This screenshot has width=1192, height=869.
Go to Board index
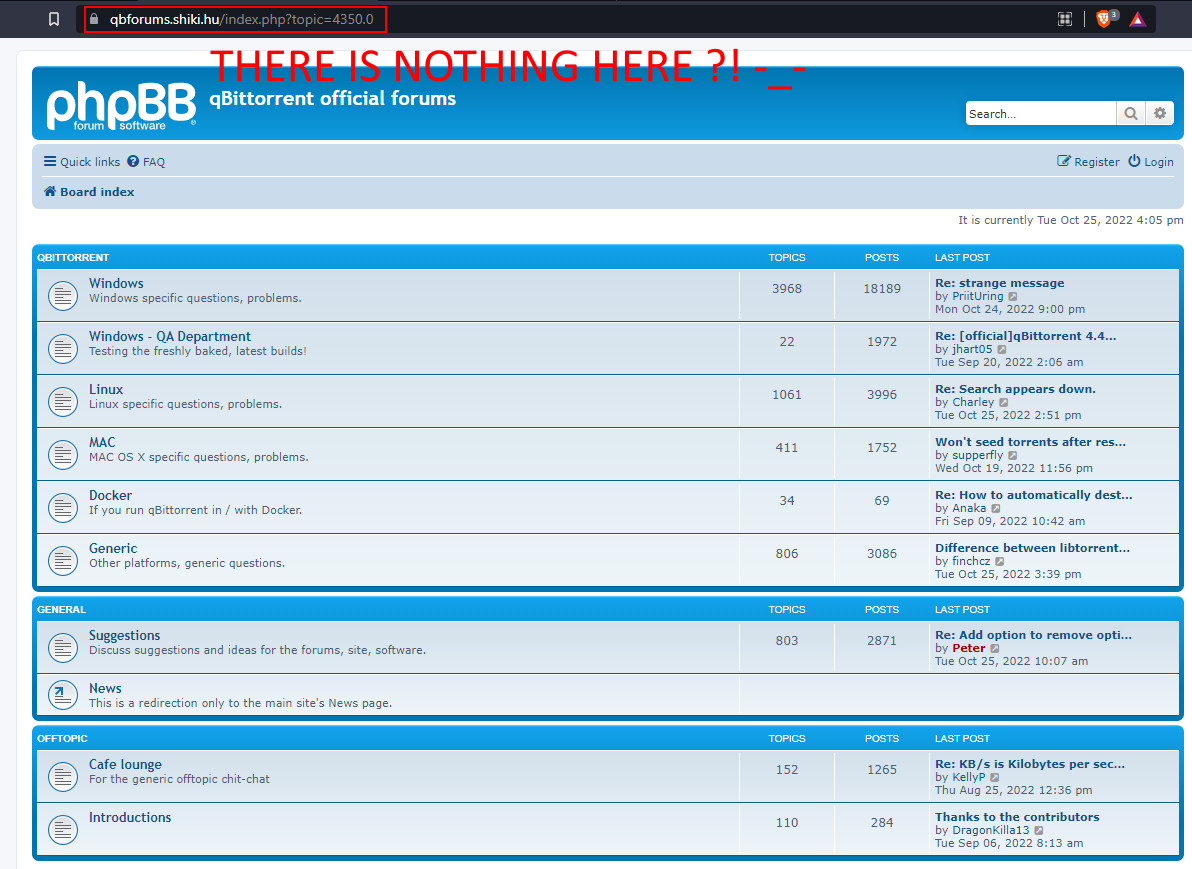[89, 192]
